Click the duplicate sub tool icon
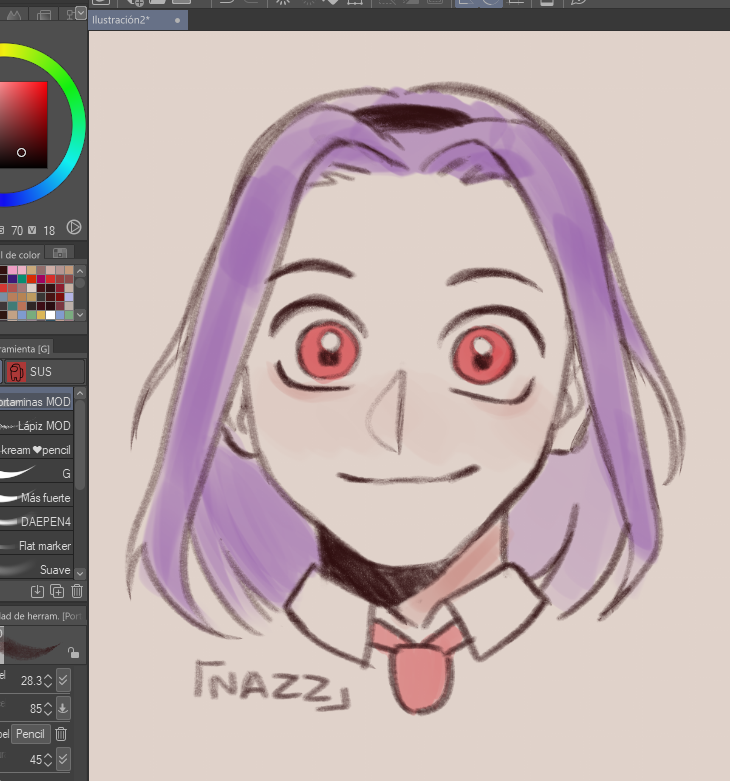730x781 pixels. coord(57,591)
